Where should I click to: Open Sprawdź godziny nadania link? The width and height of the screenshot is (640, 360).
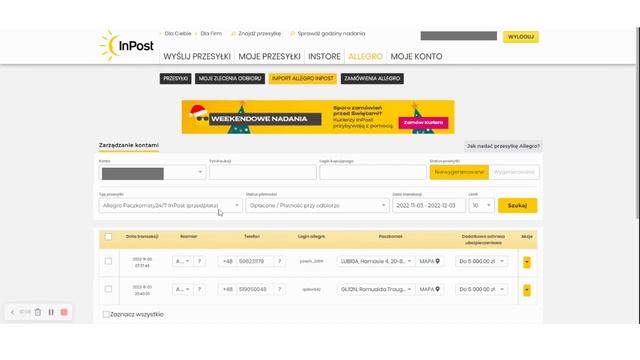pos(331,34)
